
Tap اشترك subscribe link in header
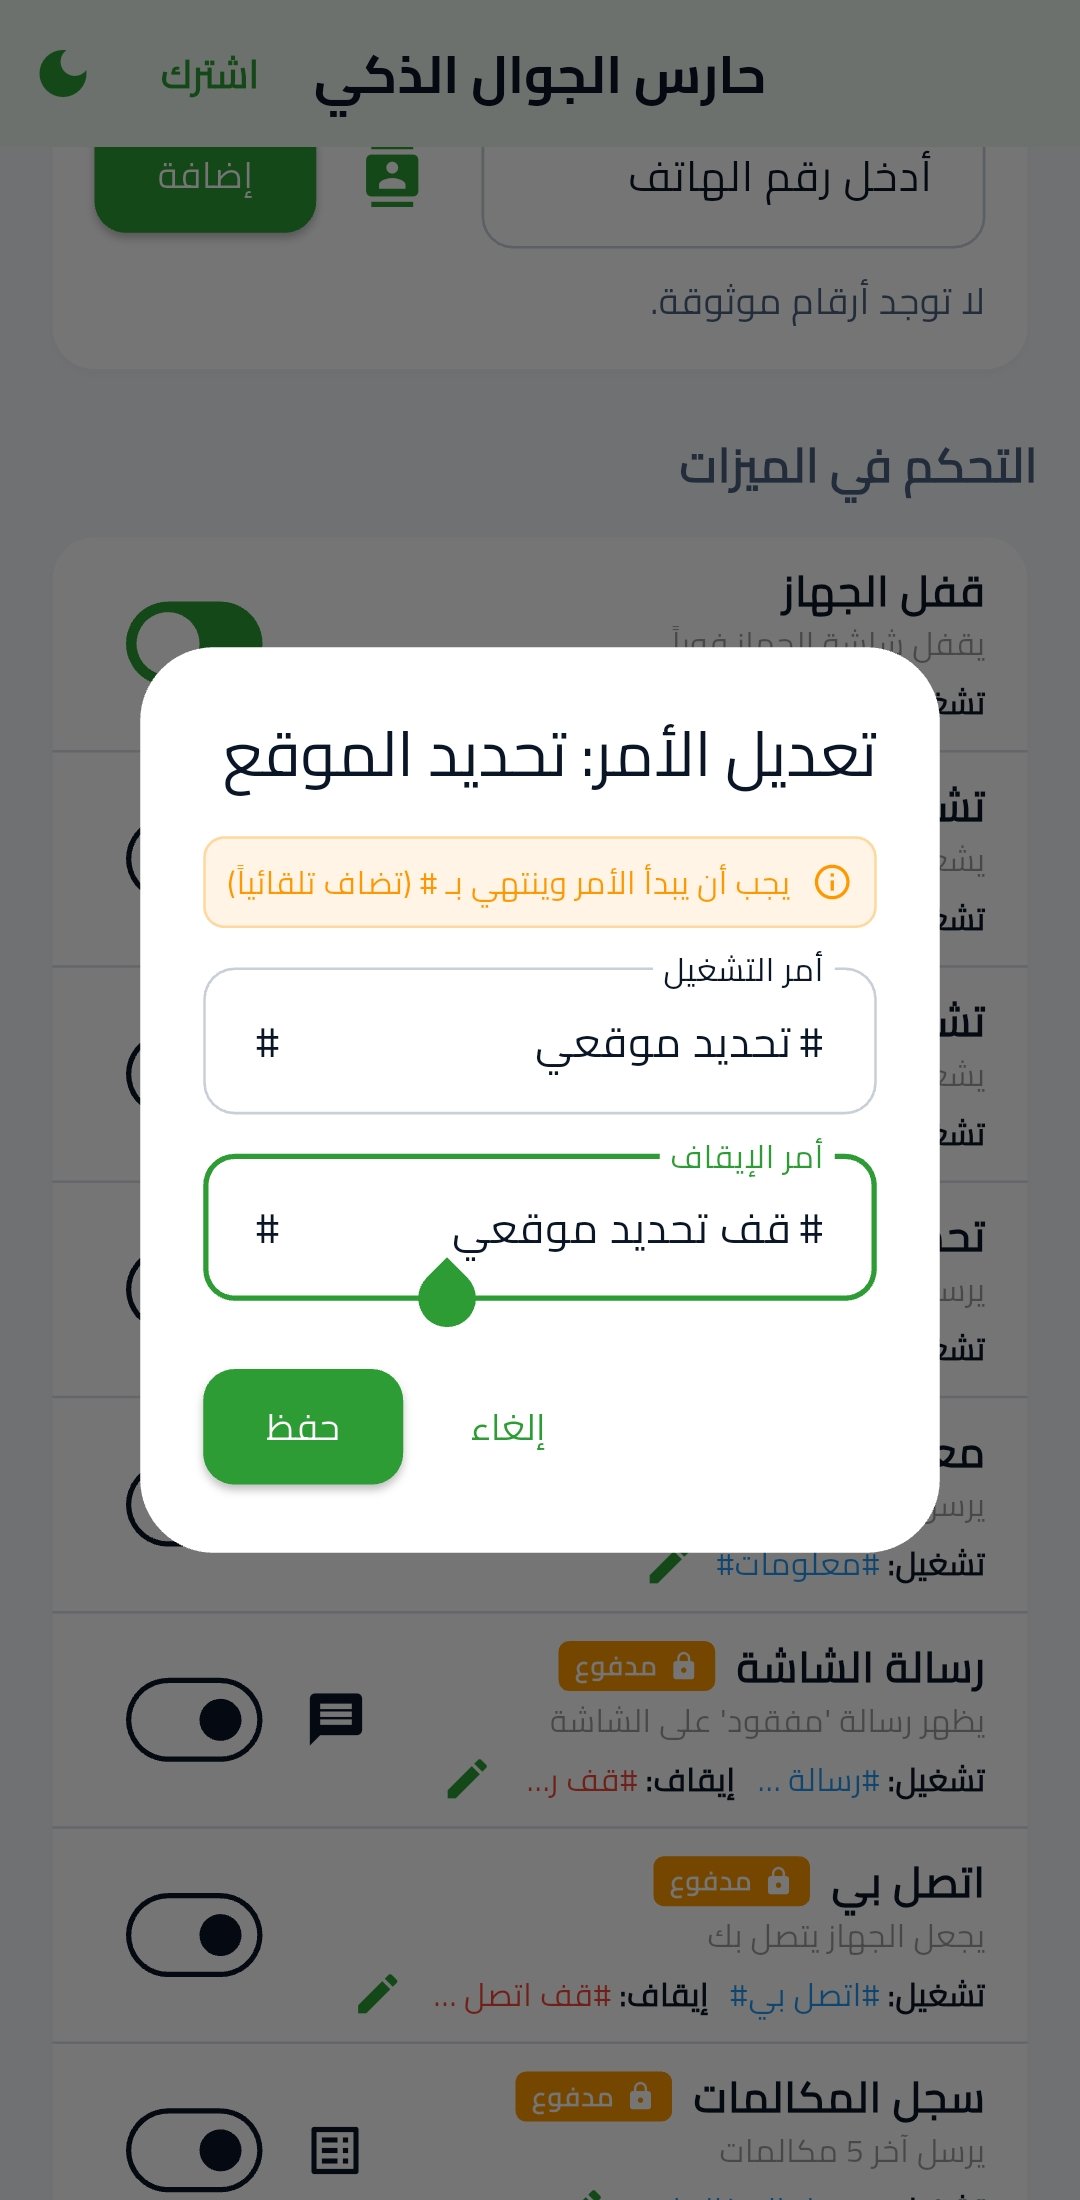tap(209, 75)
